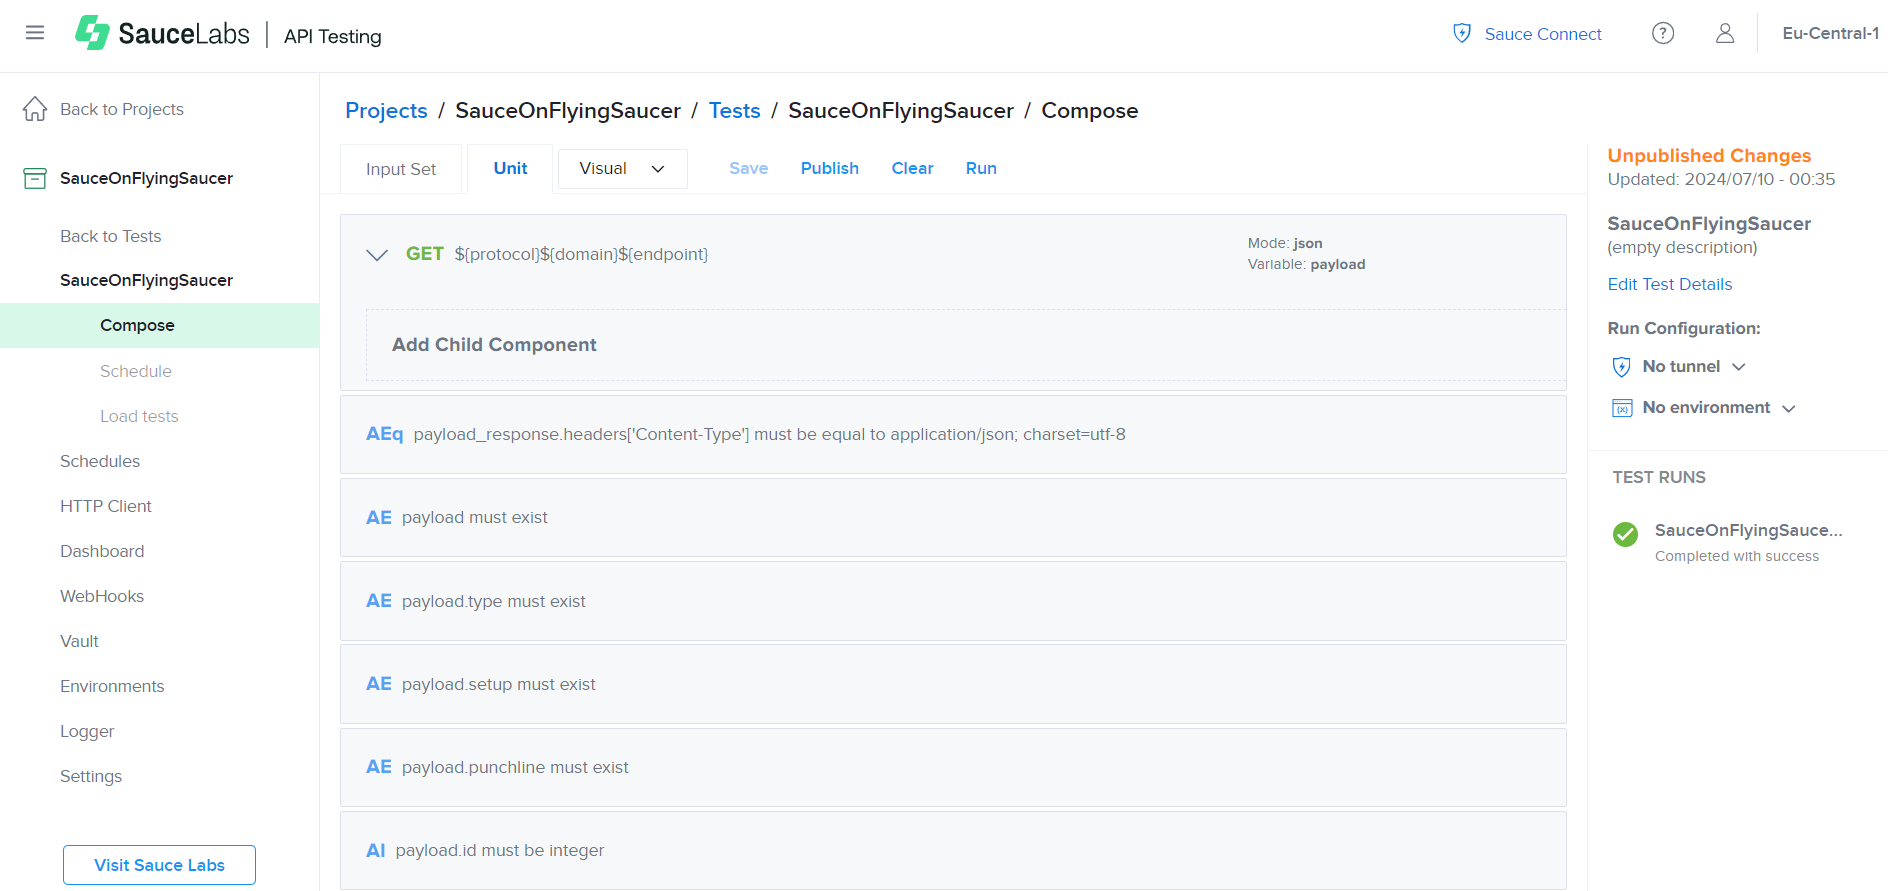Select the 'payload.type must exist' assertion
The height and width of the screenshot is (891, 1888).
point(953,601)
